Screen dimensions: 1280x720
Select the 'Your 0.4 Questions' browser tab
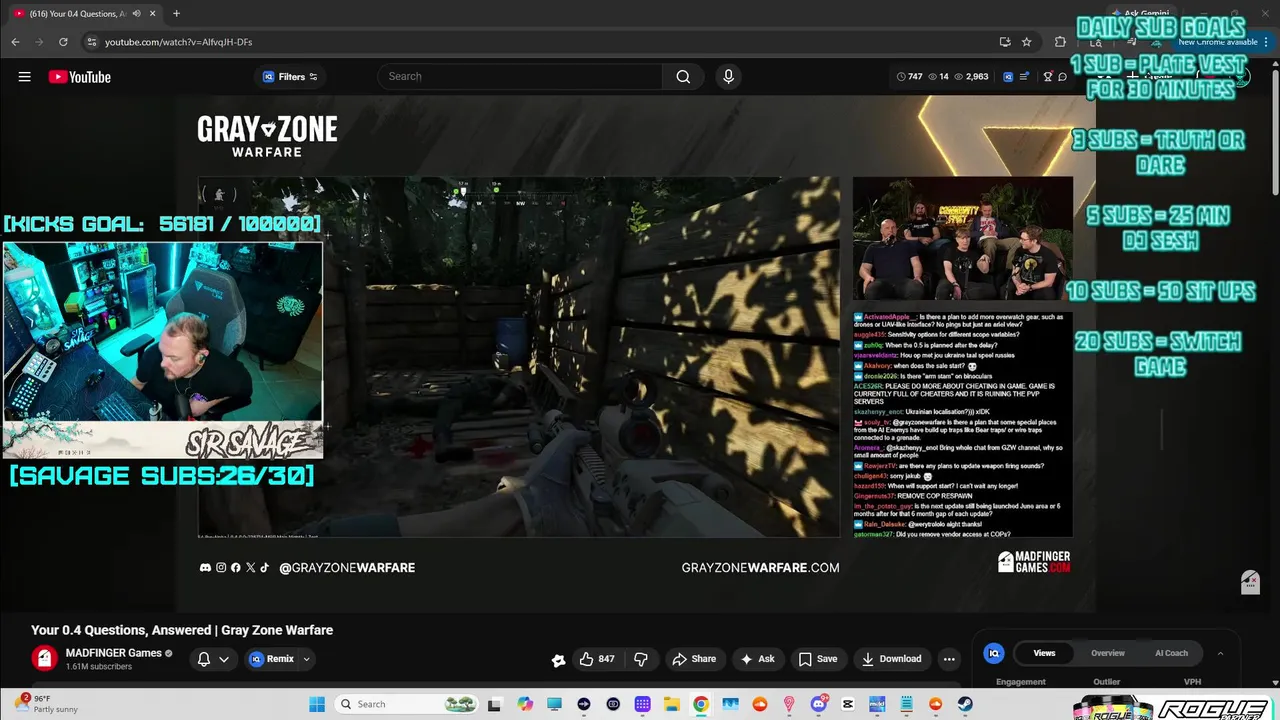[x=78, y=13]
